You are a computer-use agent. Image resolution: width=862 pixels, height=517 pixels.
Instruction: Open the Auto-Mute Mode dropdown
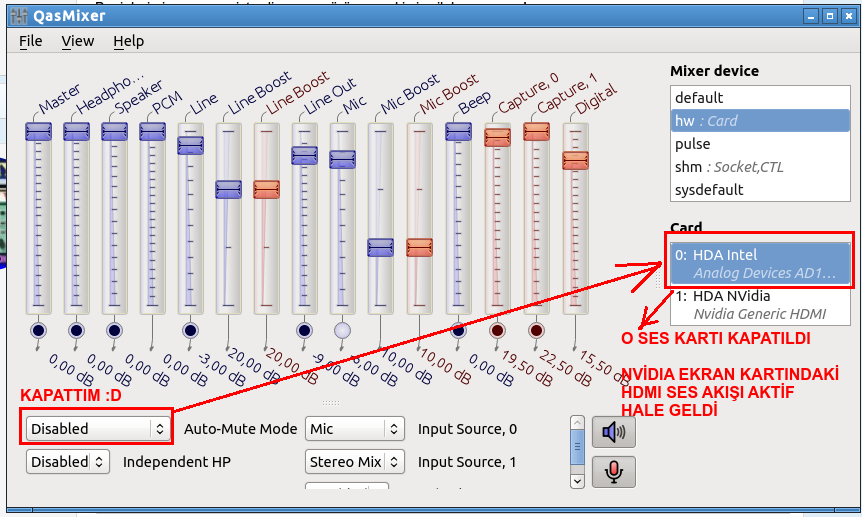(98, 428)
